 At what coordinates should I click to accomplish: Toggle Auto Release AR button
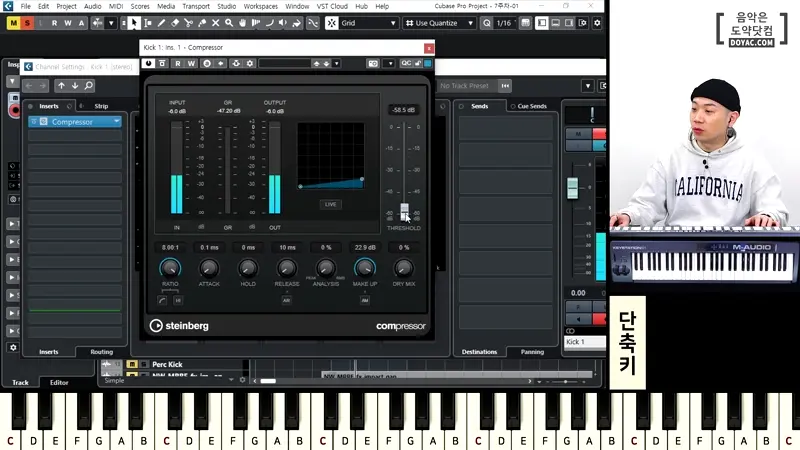click(x=286, y=301)
